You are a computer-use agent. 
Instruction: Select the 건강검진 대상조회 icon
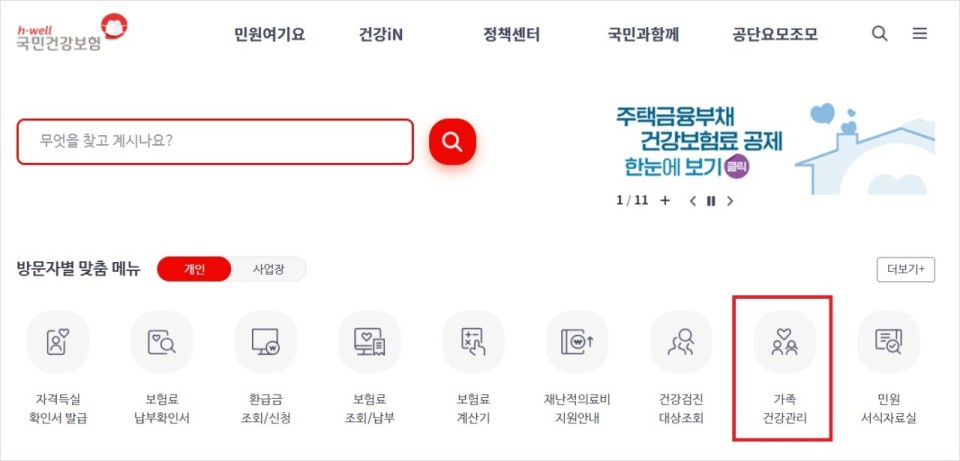click(x=681, y=342)
